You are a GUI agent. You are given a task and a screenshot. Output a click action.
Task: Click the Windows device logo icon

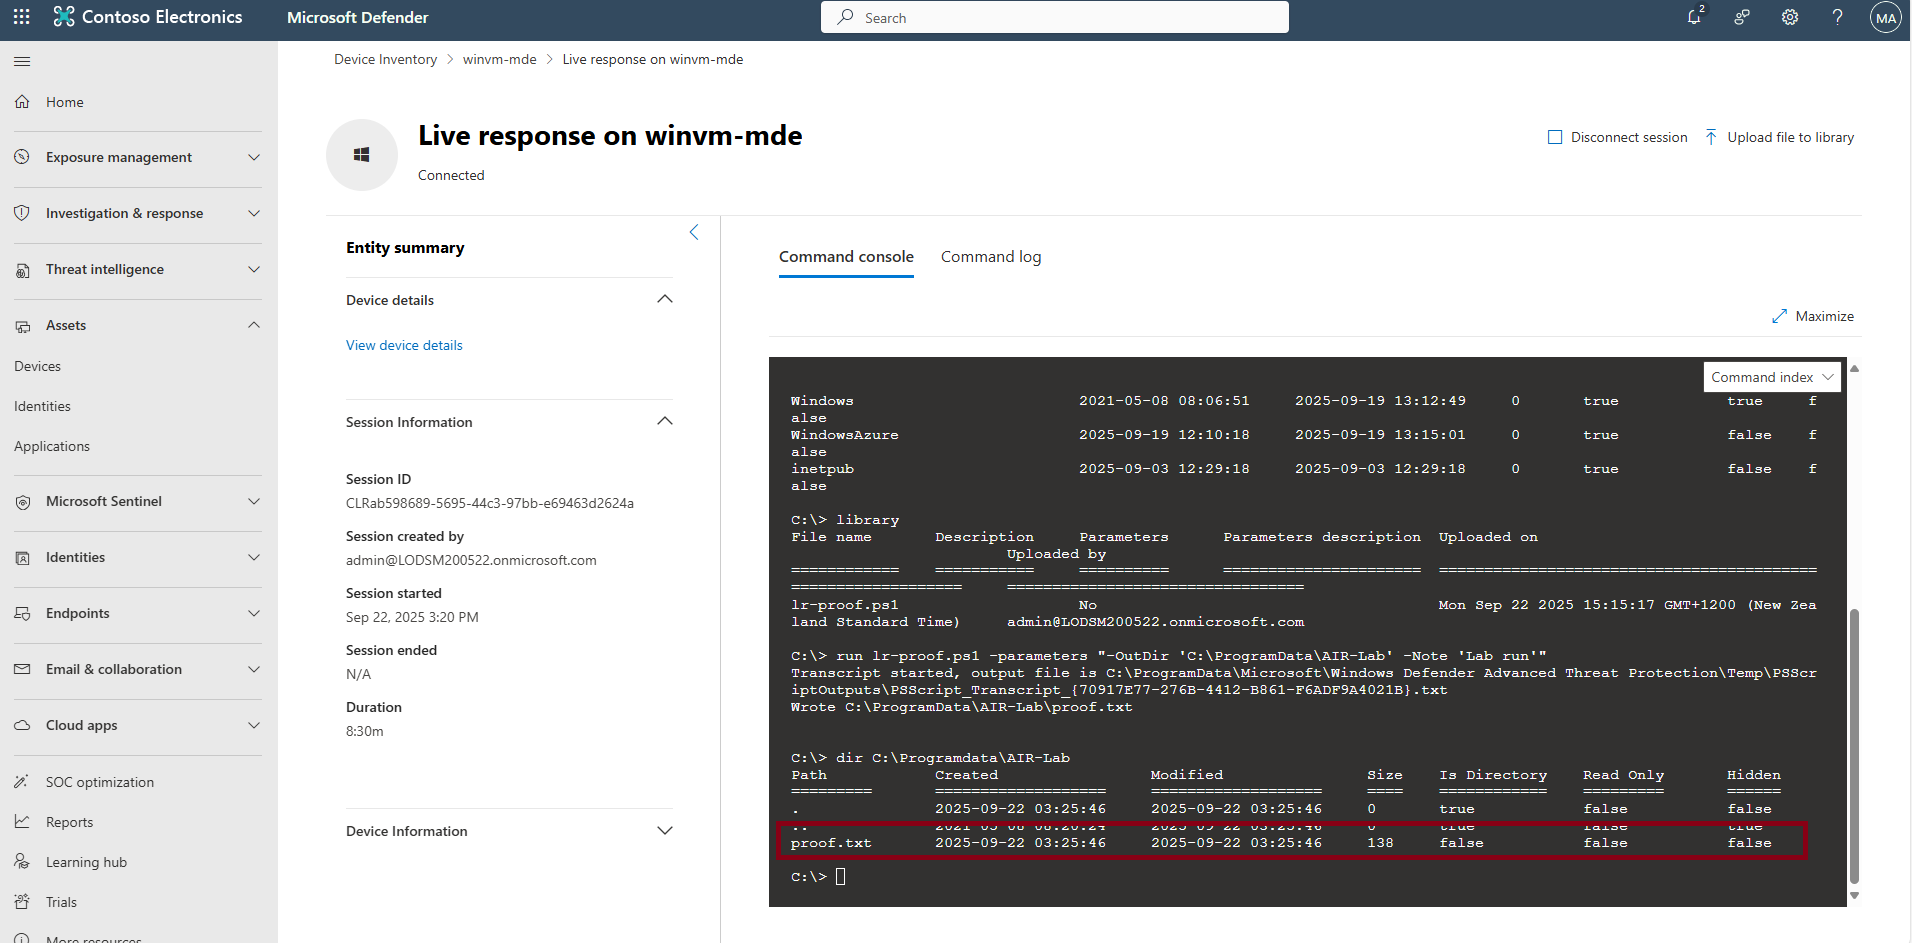[x=362, y=155]
